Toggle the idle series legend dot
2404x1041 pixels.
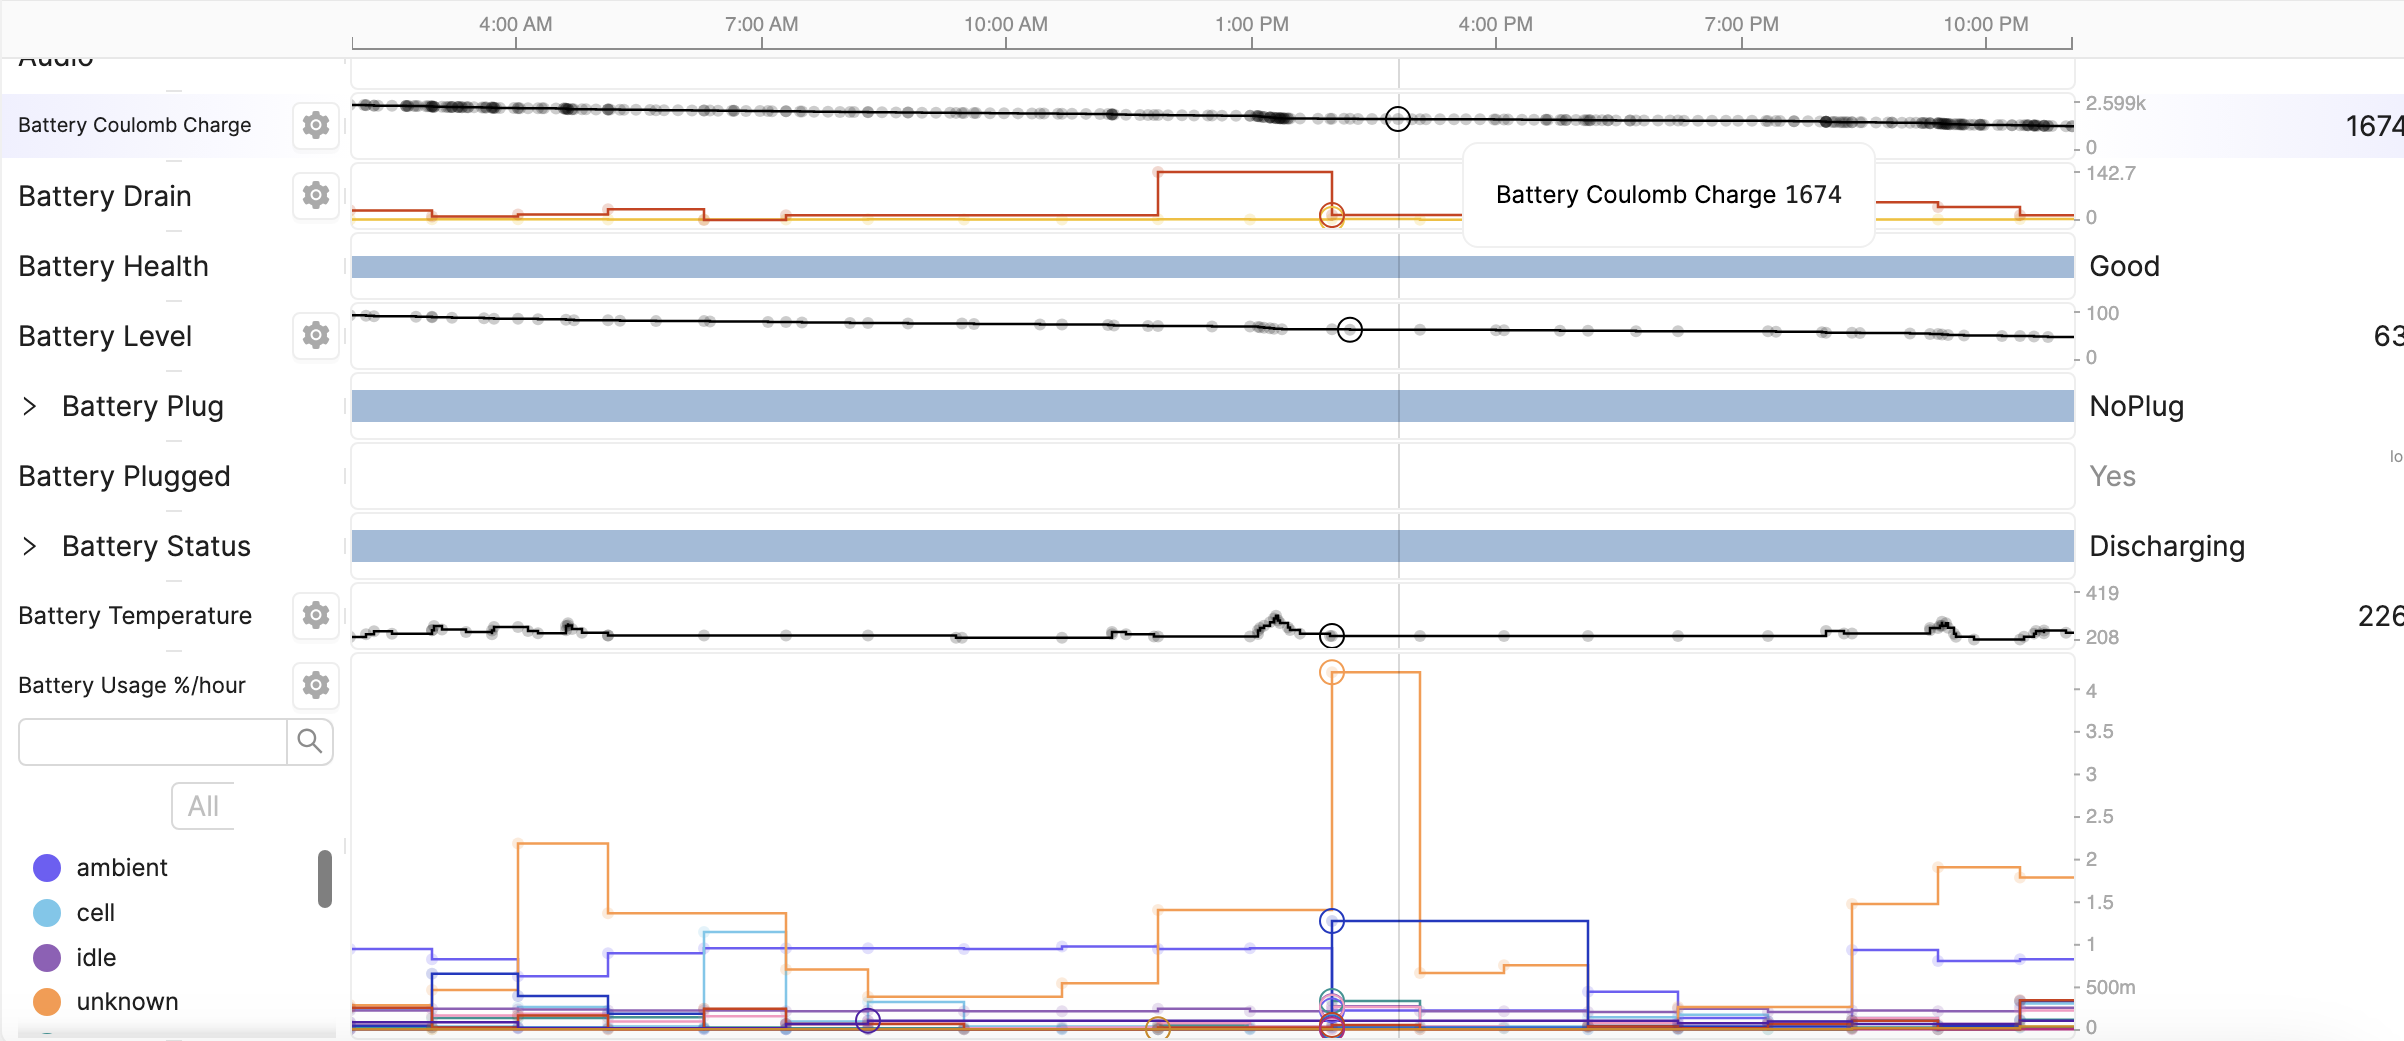(47, 958)
